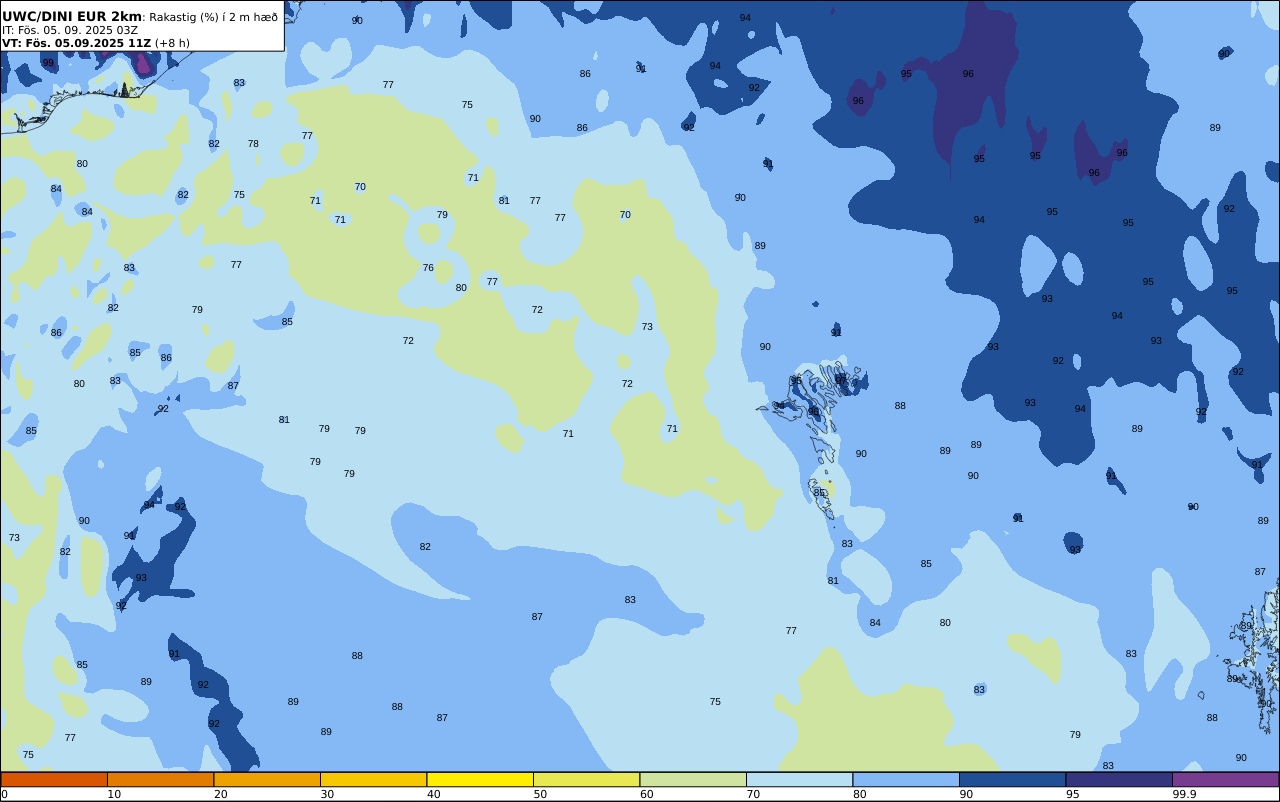This screenshot has width=1280, height=802.
Task: Click the humidity value '99' on the map
Action: (x=48, y=63)
